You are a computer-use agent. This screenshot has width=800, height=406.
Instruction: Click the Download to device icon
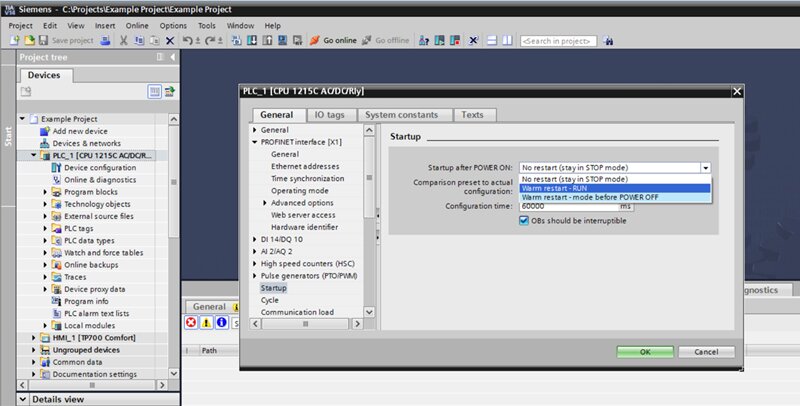coord(252,40)
